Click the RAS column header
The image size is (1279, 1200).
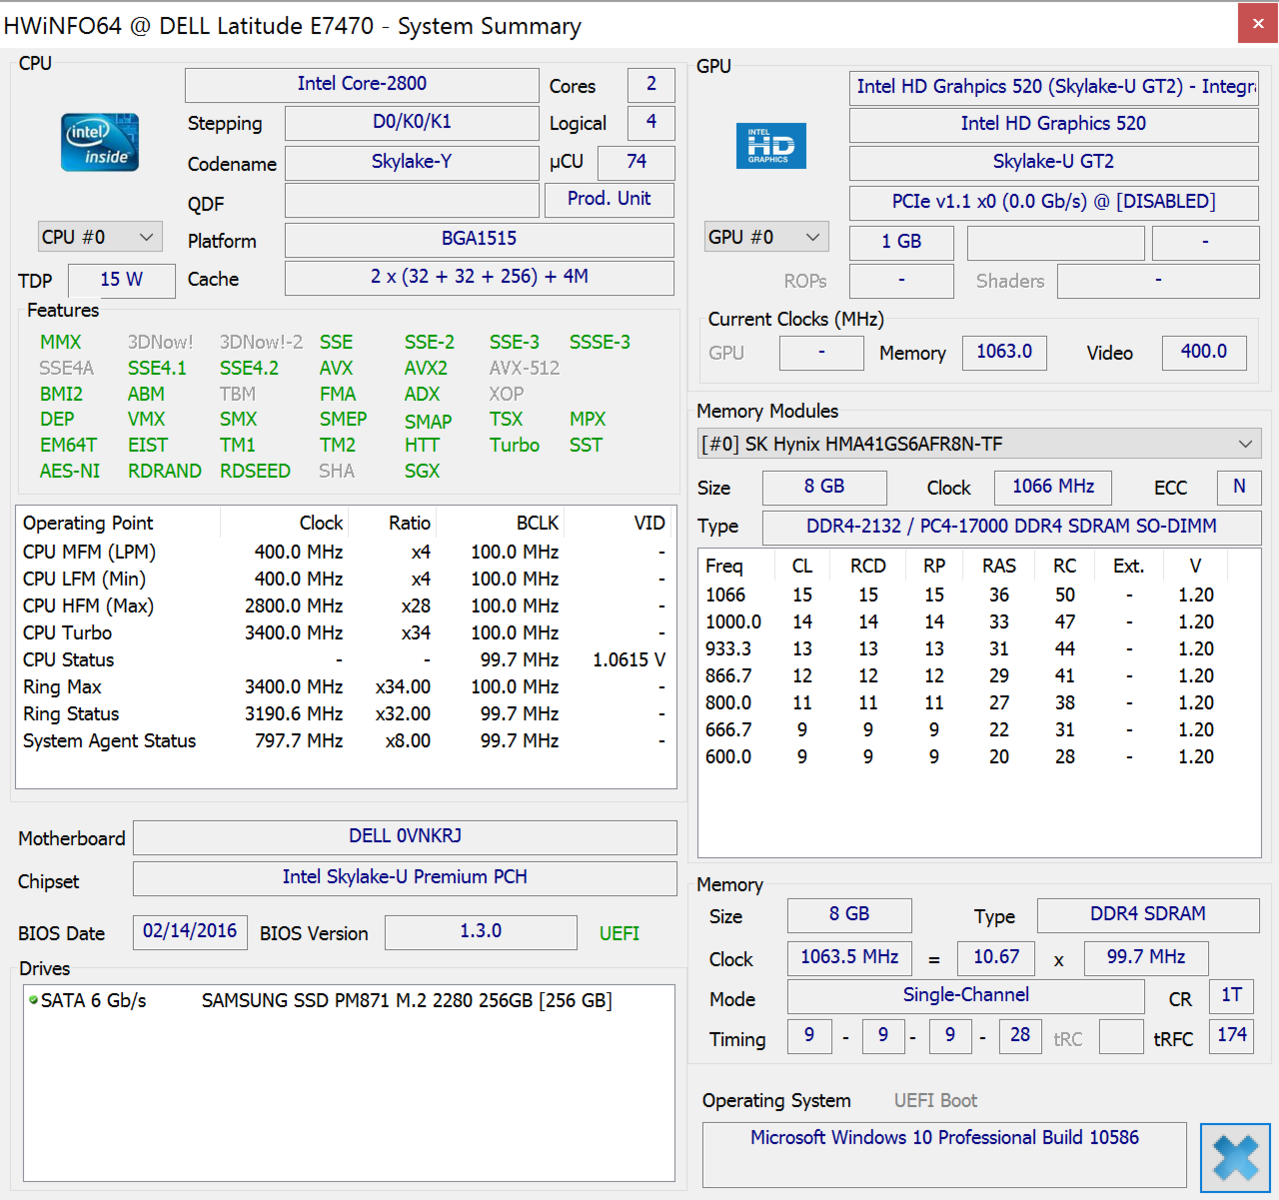(x=999, y=566)
